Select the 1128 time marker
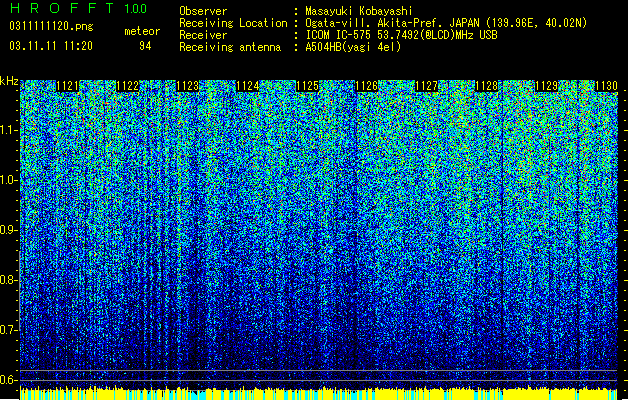Viewport: 629px width, 400px height. coord(486,86)
